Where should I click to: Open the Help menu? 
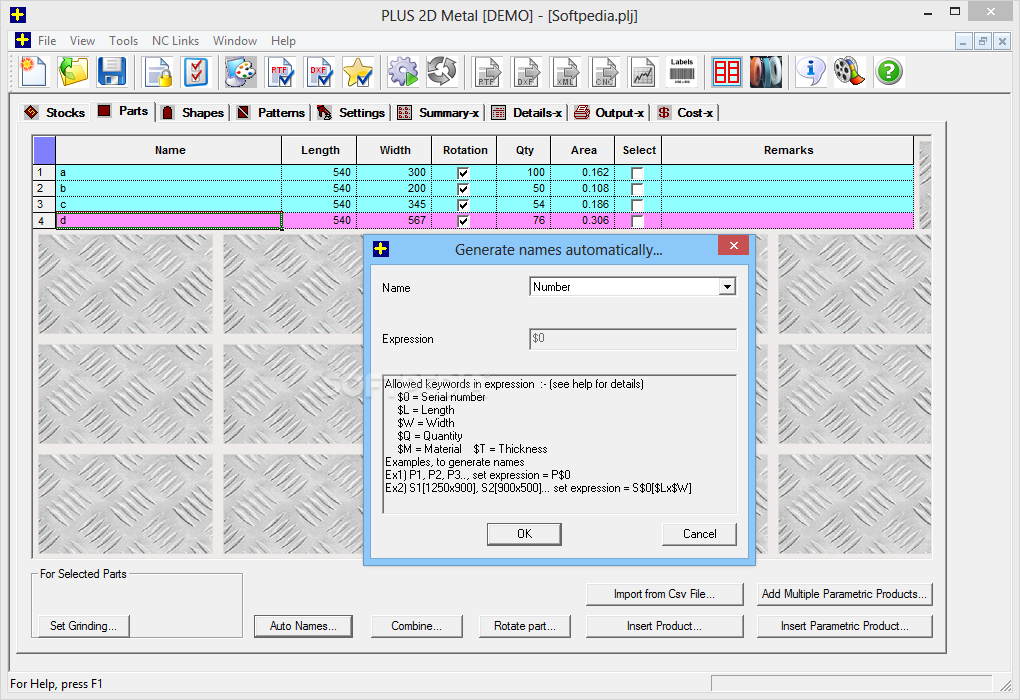[x=283, y=40]
